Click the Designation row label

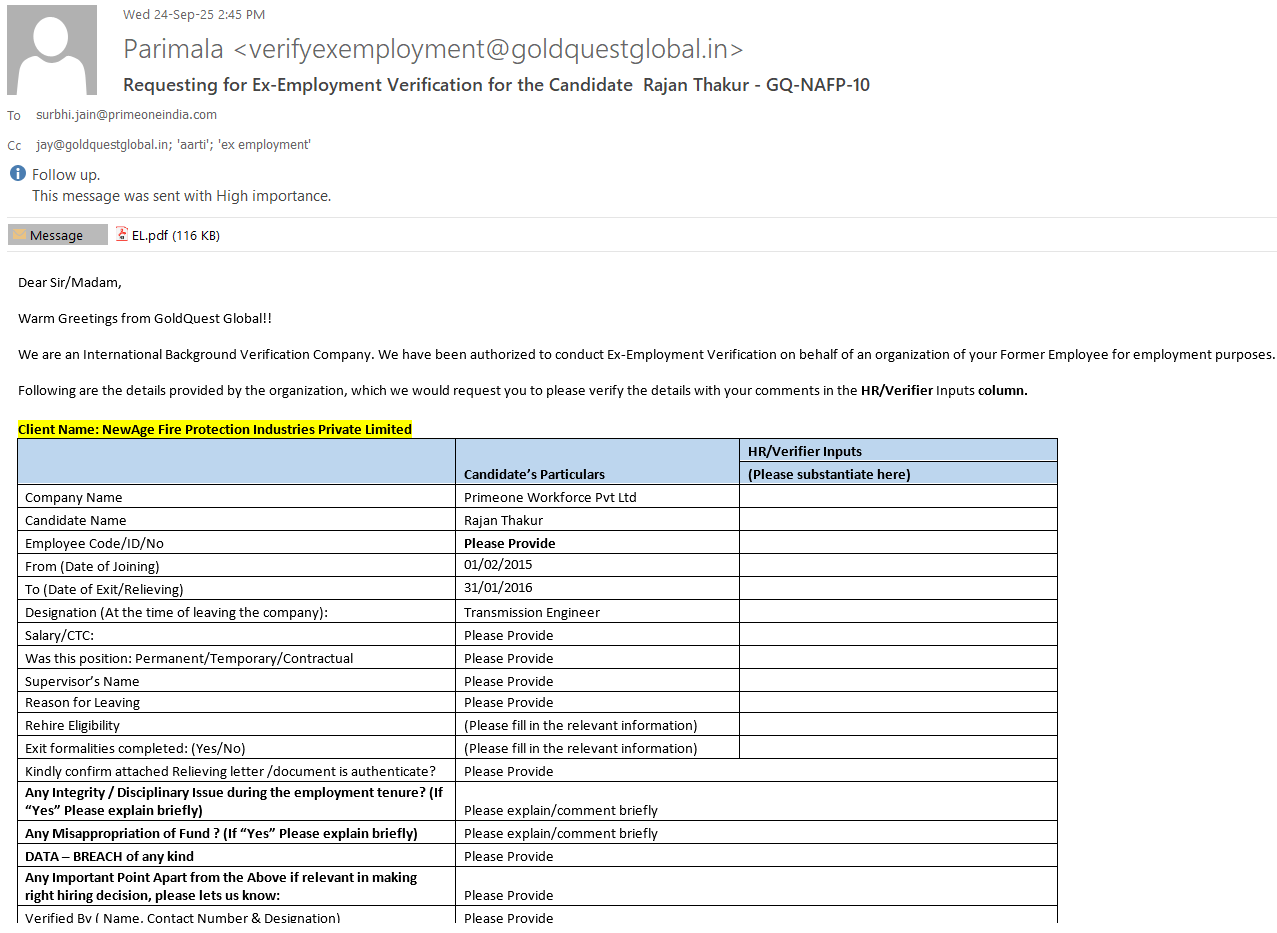[176, 612]
